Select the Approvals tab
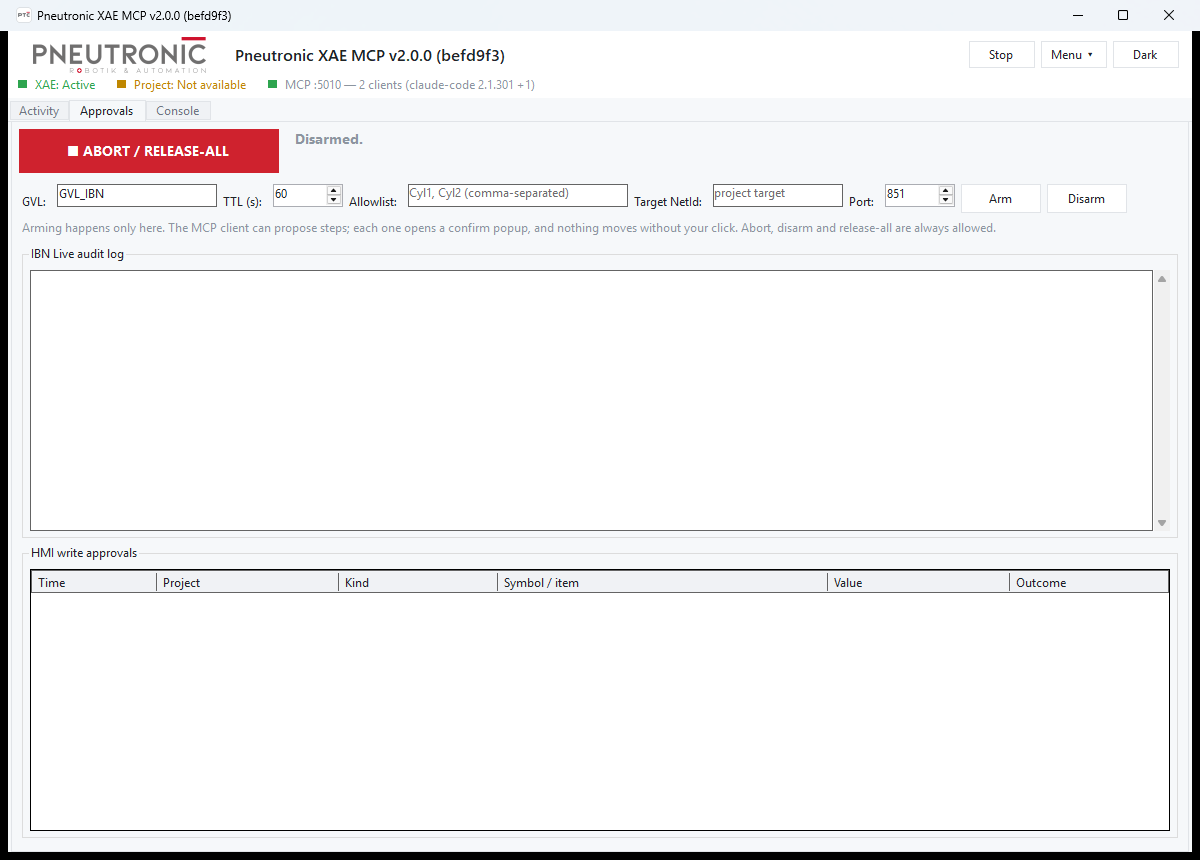 coord(107,111)
